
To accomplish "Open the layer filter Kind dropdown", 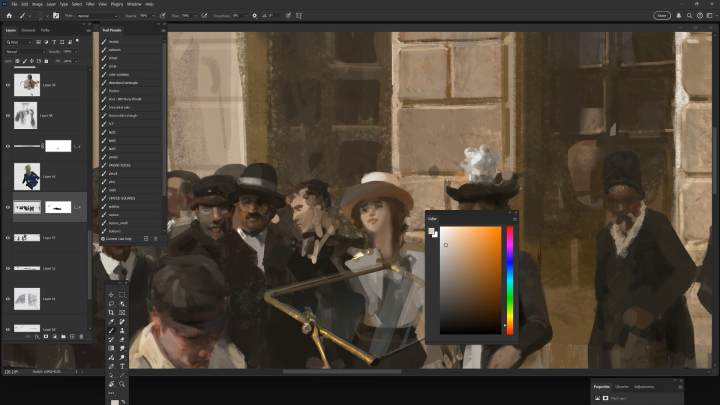I will coord(19,42).
